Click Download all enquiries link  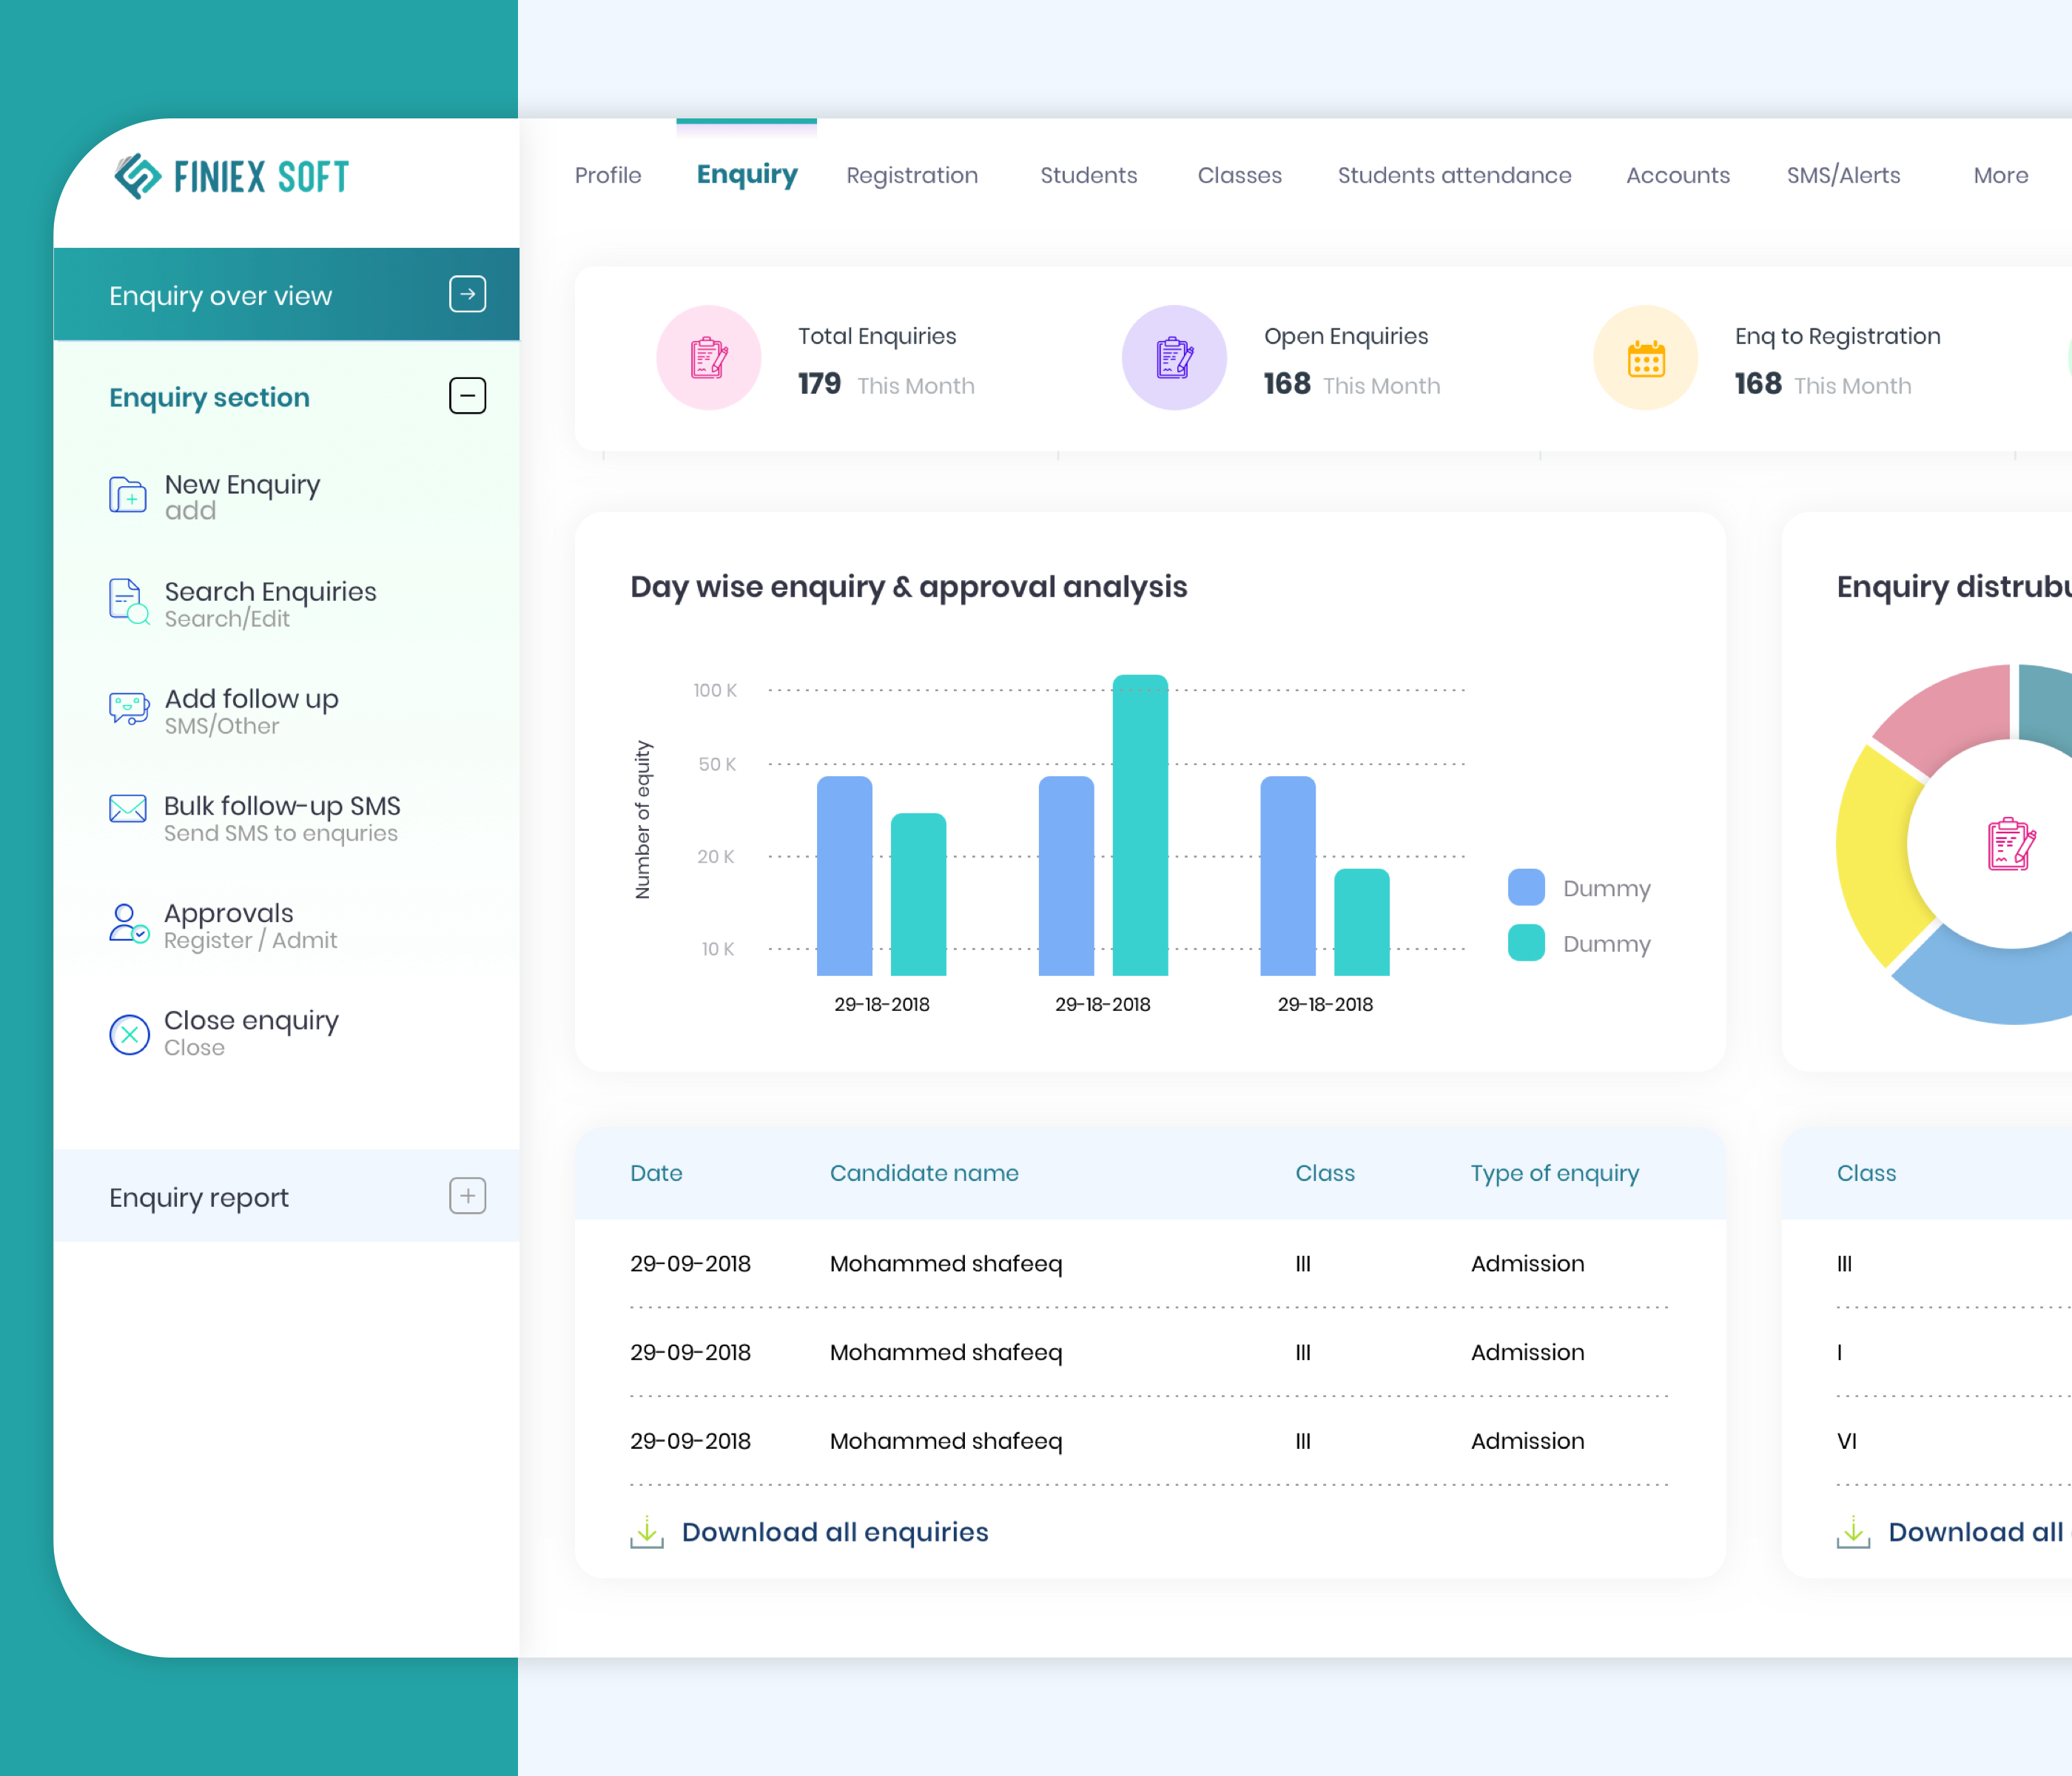click(x=834, y=1532)
